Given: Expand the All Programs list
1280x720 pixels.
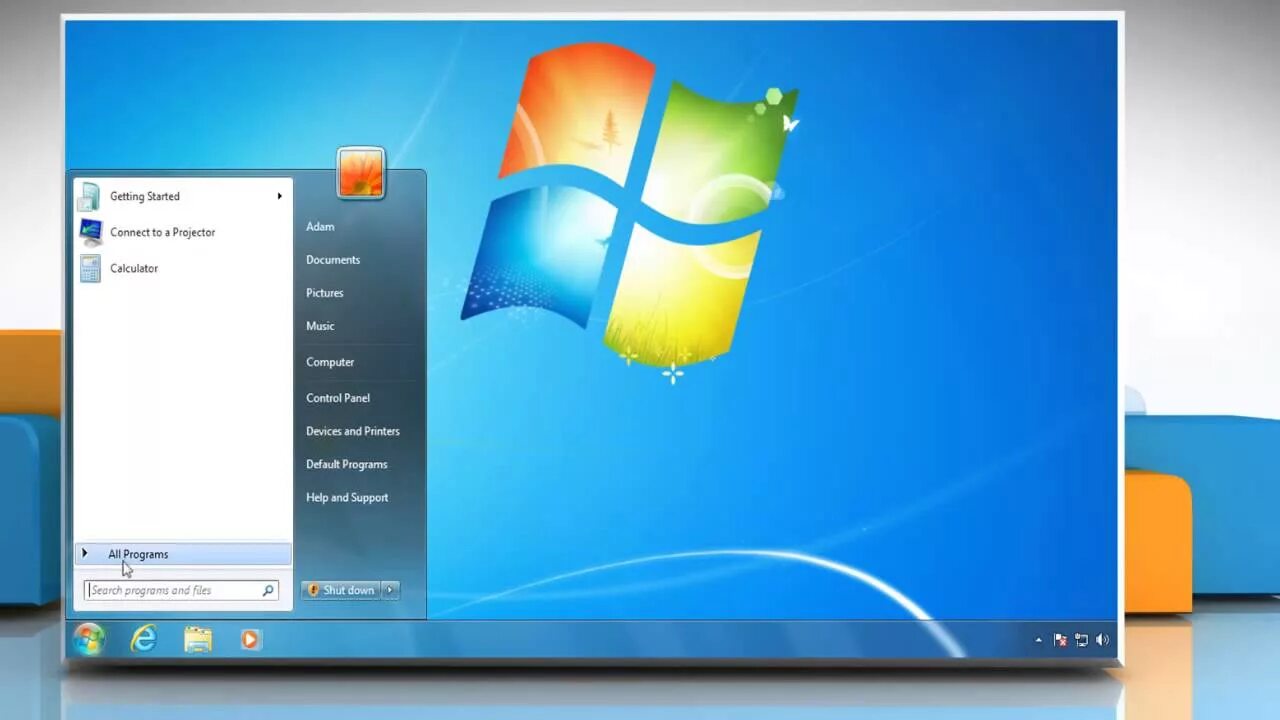Looking at the screenshot, I should point(183,554).
